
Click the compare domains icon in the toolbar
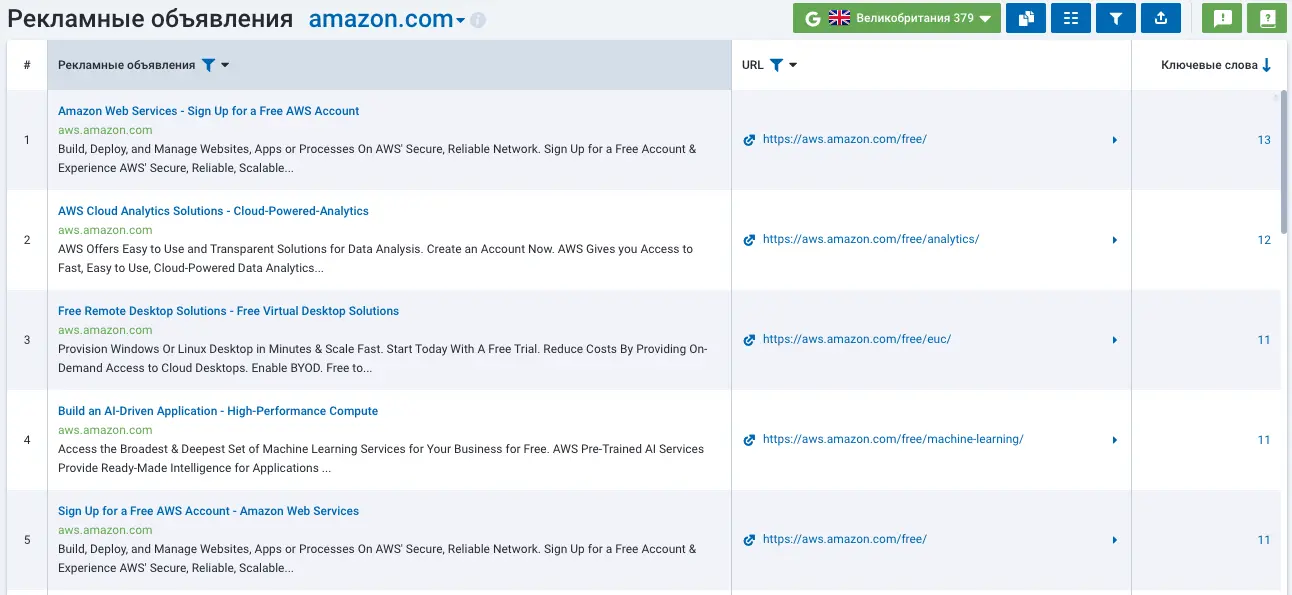pyautogui.click(x=1025, y=18)
